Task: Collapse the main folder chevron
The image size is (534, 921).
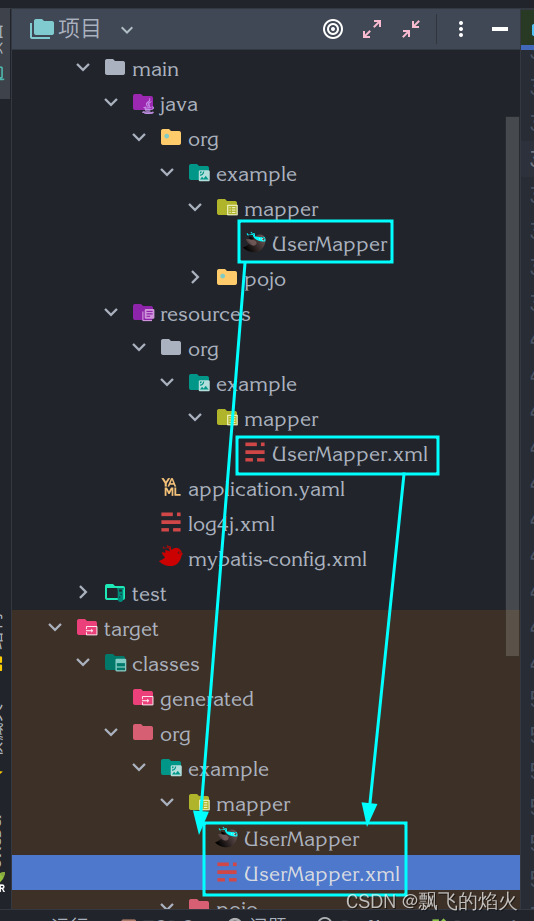Action: point(83,68)
